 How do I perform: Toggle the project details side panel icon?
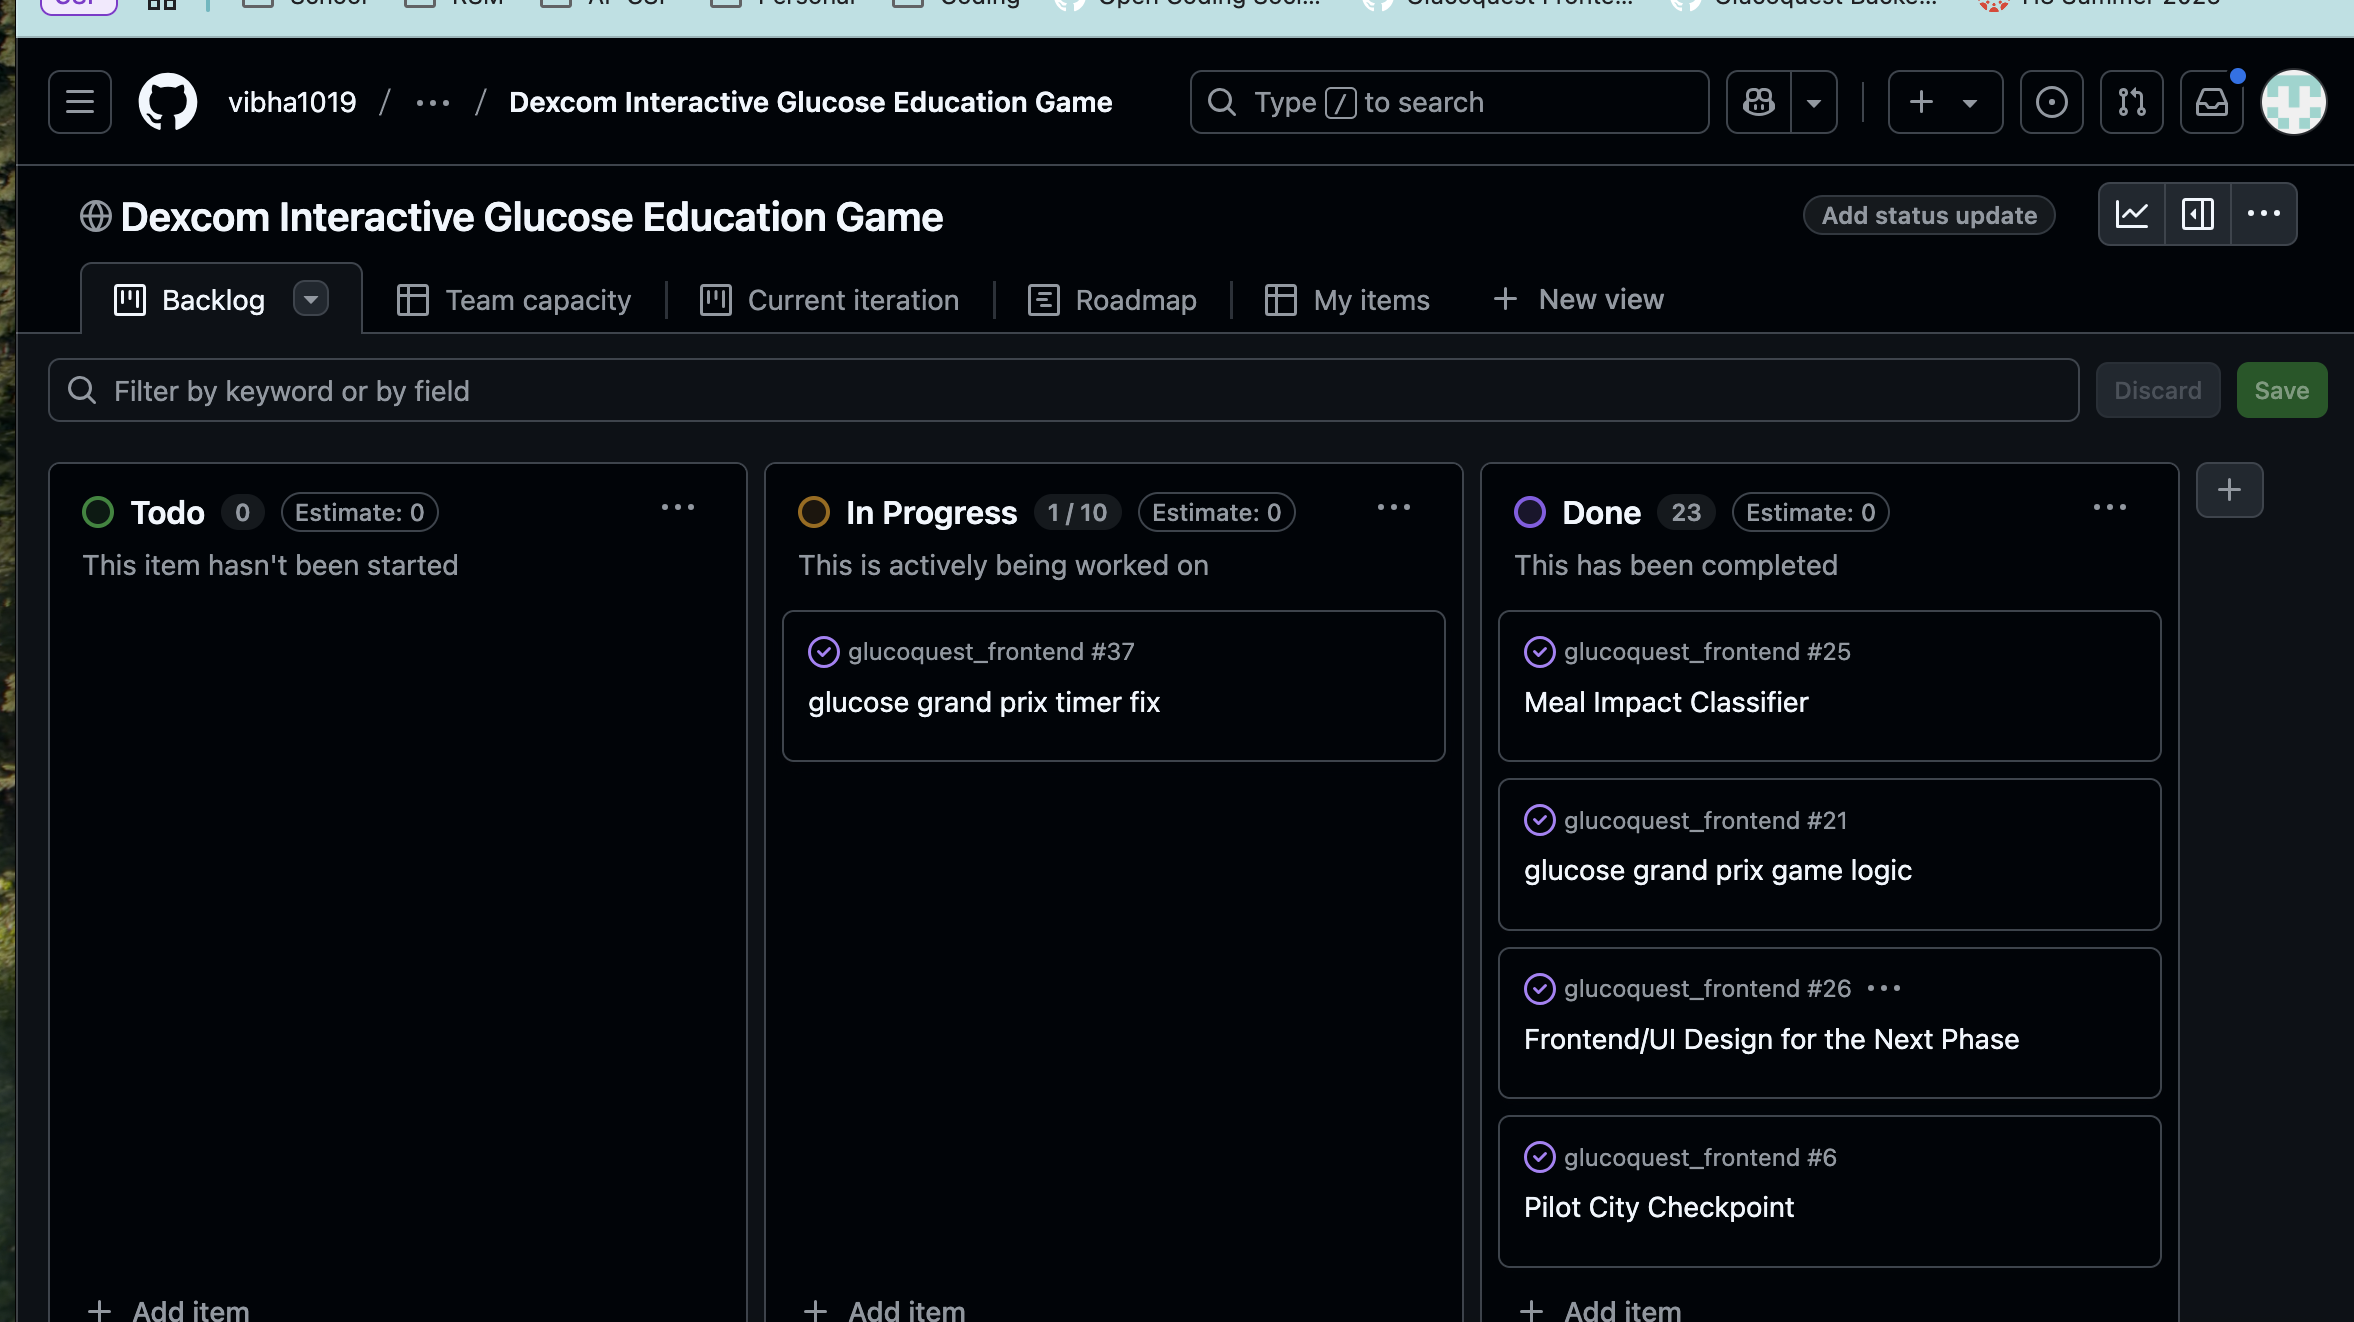coord(2198,214)
